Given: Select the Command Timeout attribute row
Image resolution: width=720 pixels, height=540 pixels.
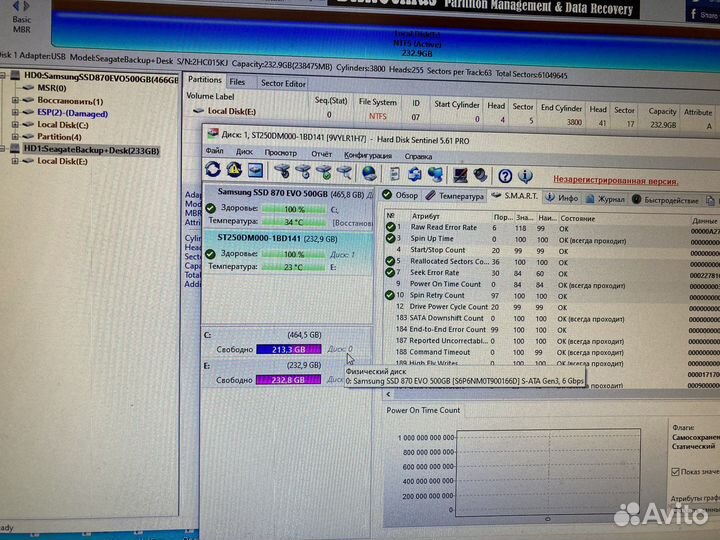Looking at the screenshot, I should pos(551,353).
